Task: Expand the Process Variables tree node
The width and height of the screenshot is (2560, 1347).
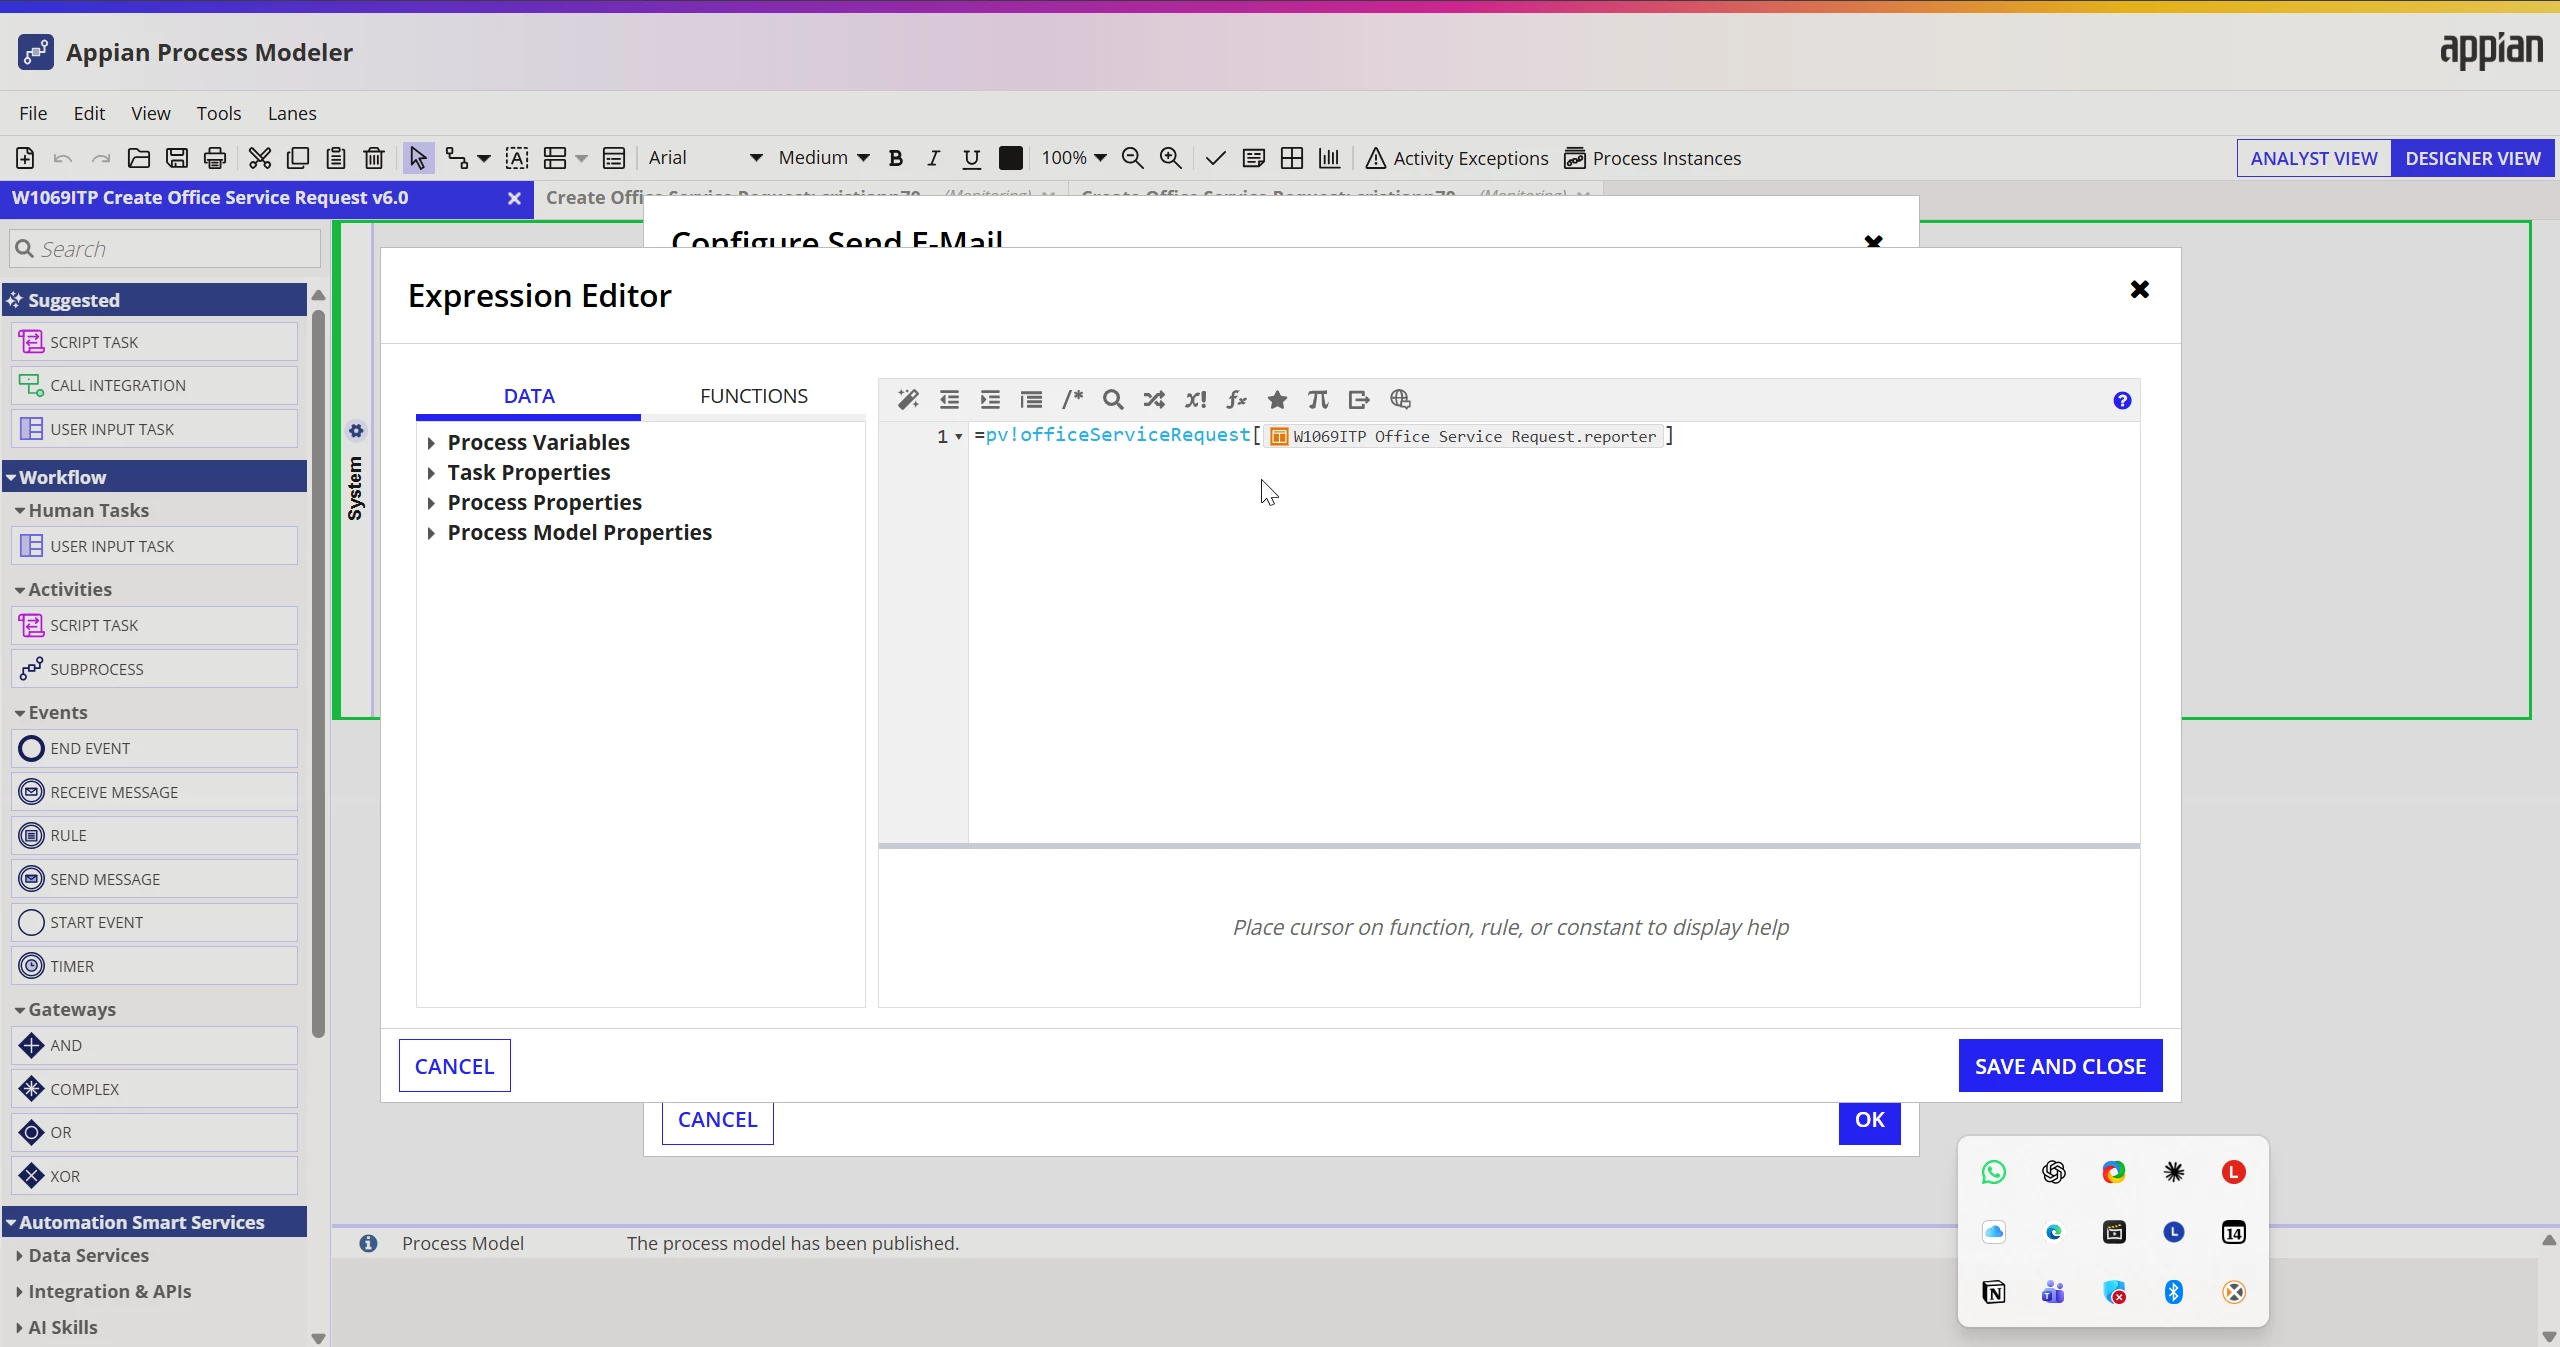Action: 431,443
